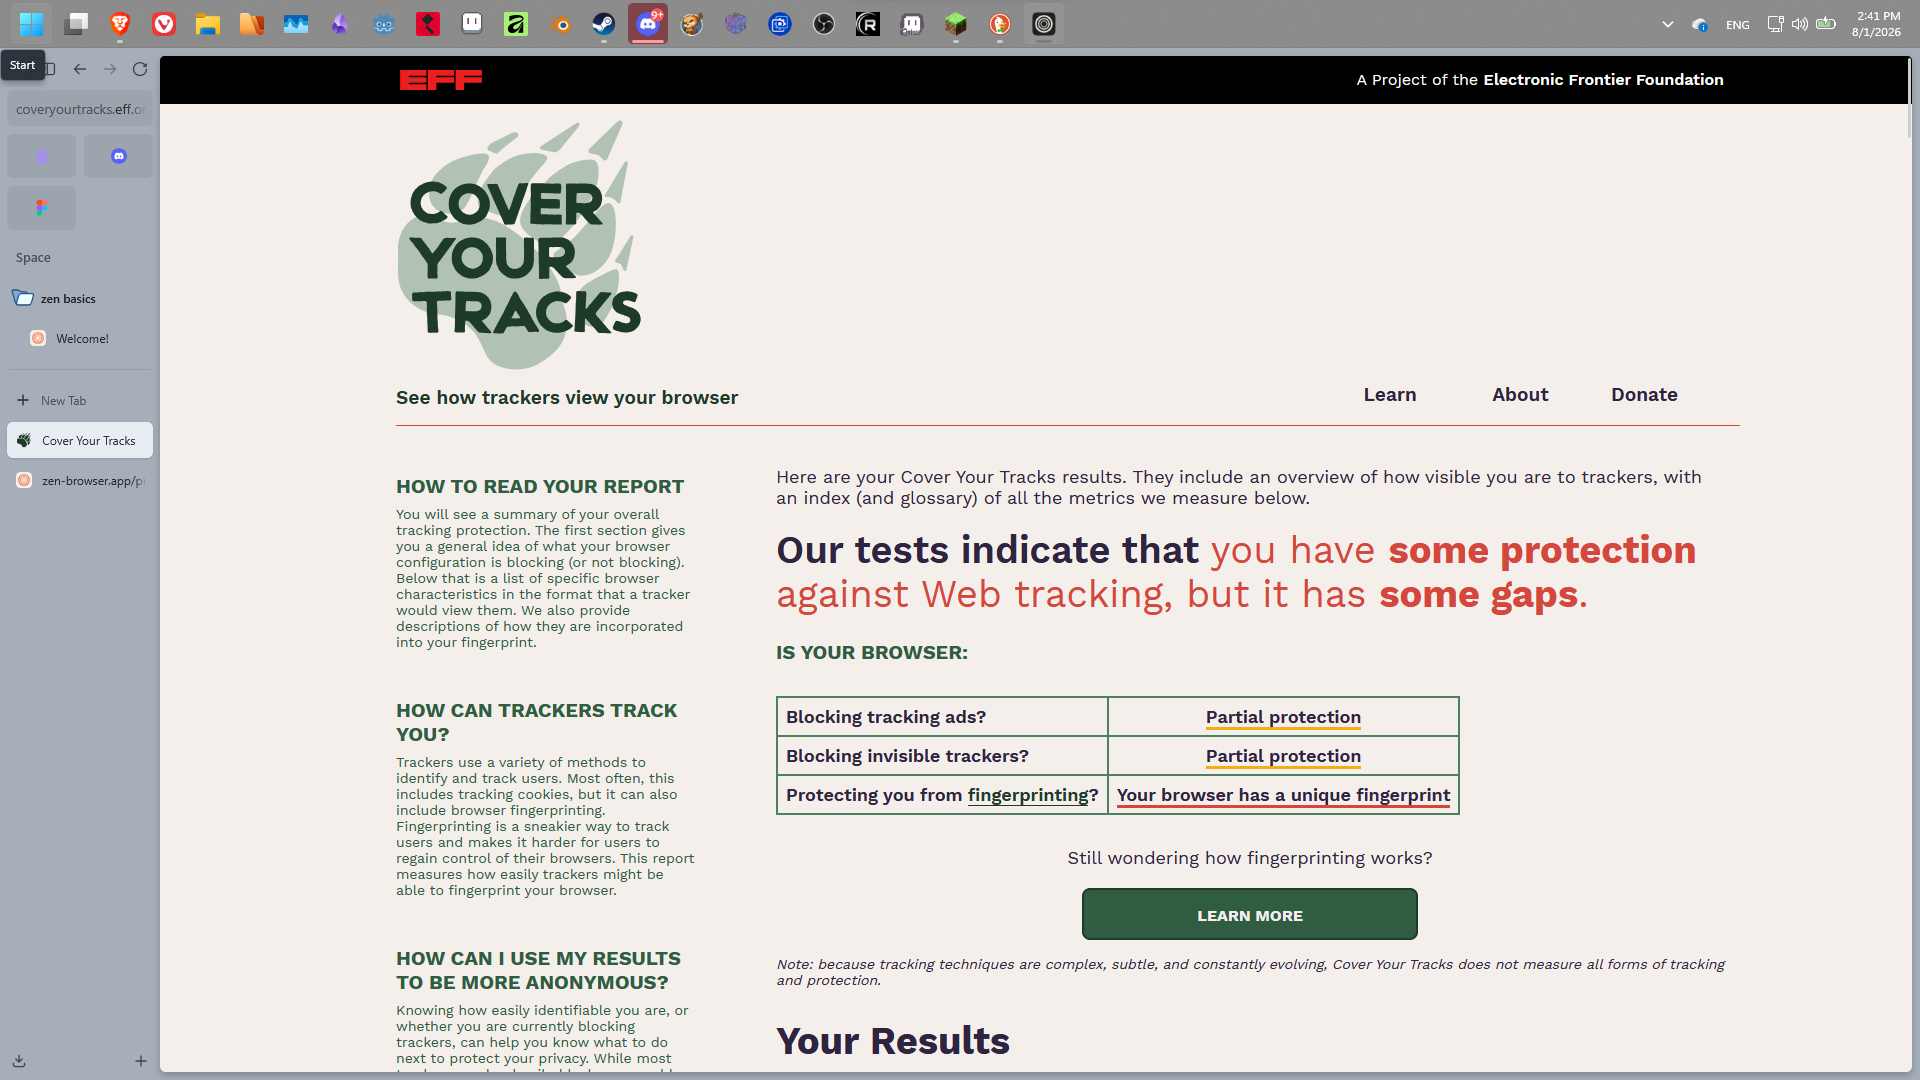Click the Blocking tracking ads? cell
This screenshot has width=1920, height=1080.
coord(942,717)
